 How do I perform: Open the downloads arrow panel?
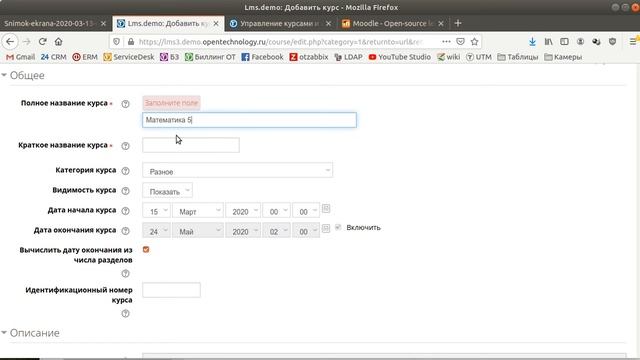(532, 42)
